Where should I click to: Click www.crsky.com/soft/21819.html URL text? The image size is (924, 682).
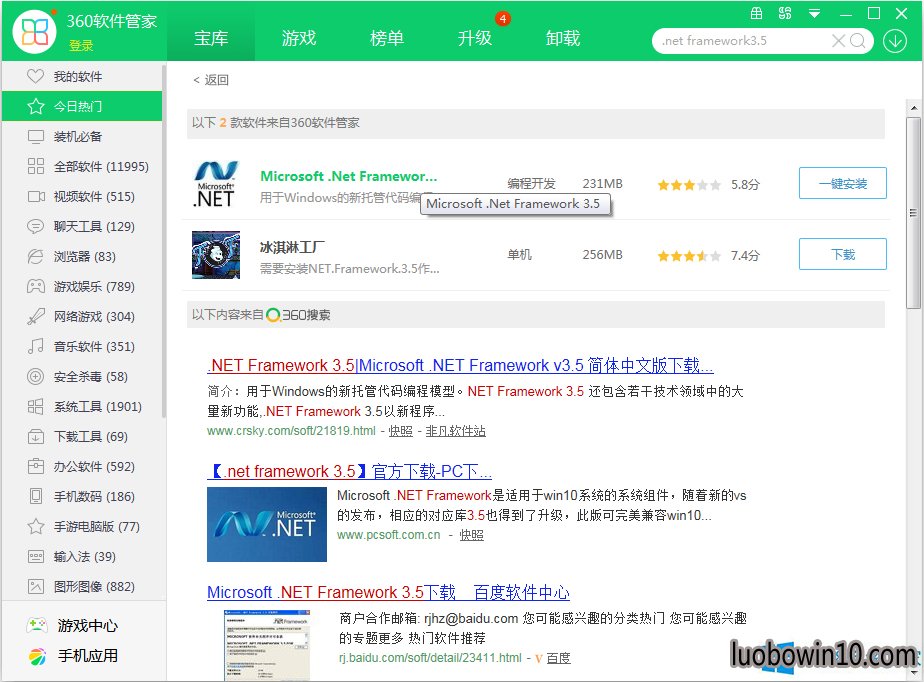[x=291, y=431]
